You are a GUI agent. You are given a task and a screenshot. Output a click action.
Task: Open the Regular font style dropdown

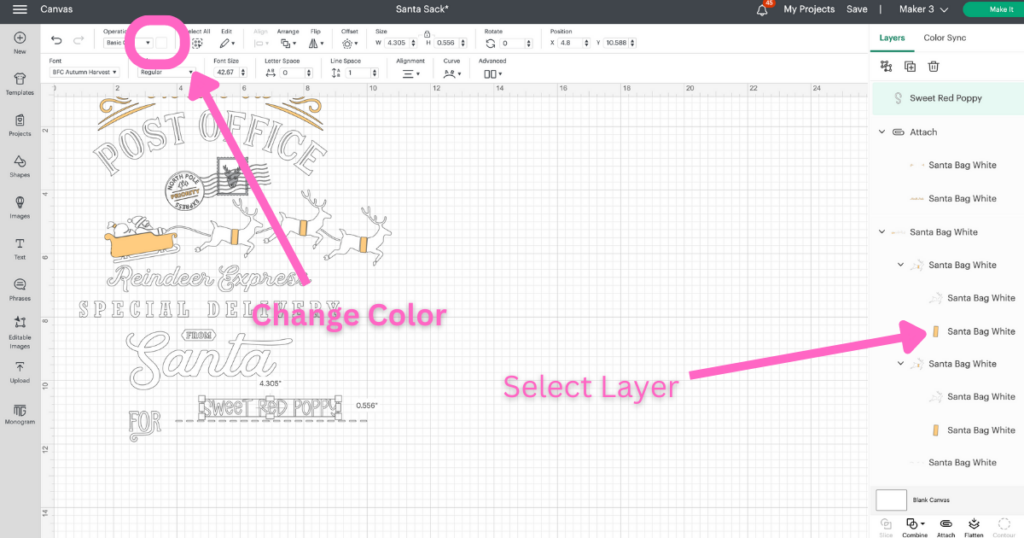[x=167, y=72]
